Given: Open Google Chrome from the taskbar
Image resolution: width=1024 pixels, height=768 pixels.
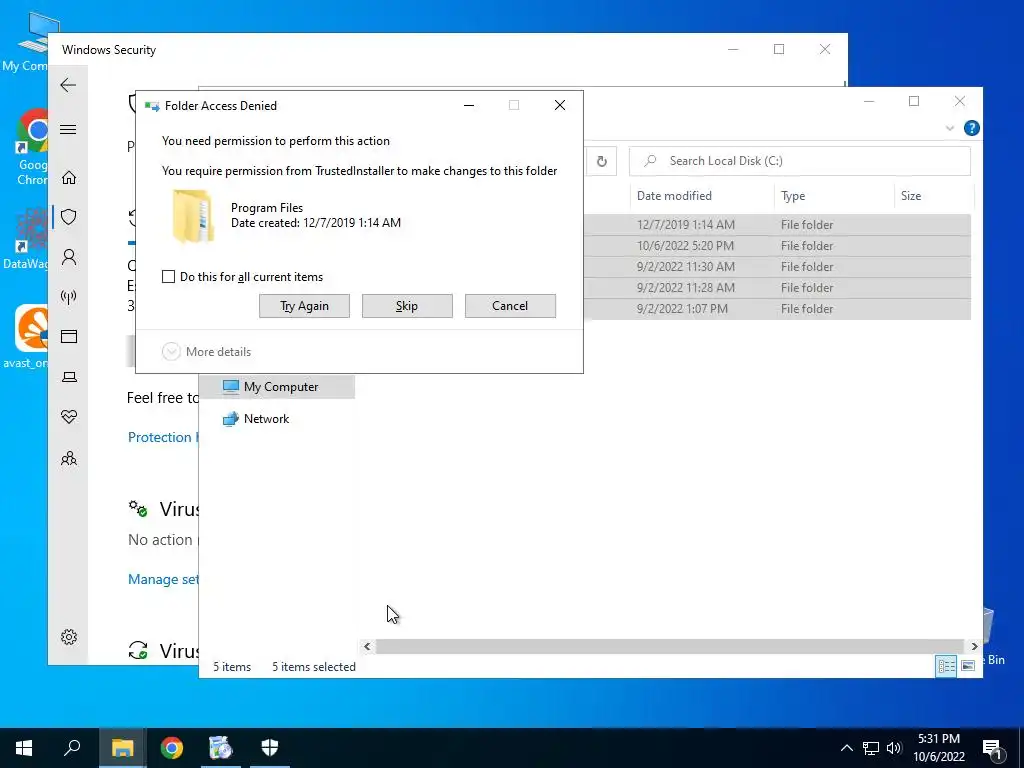Looking at the screenshot, I should tap(172, 748).
